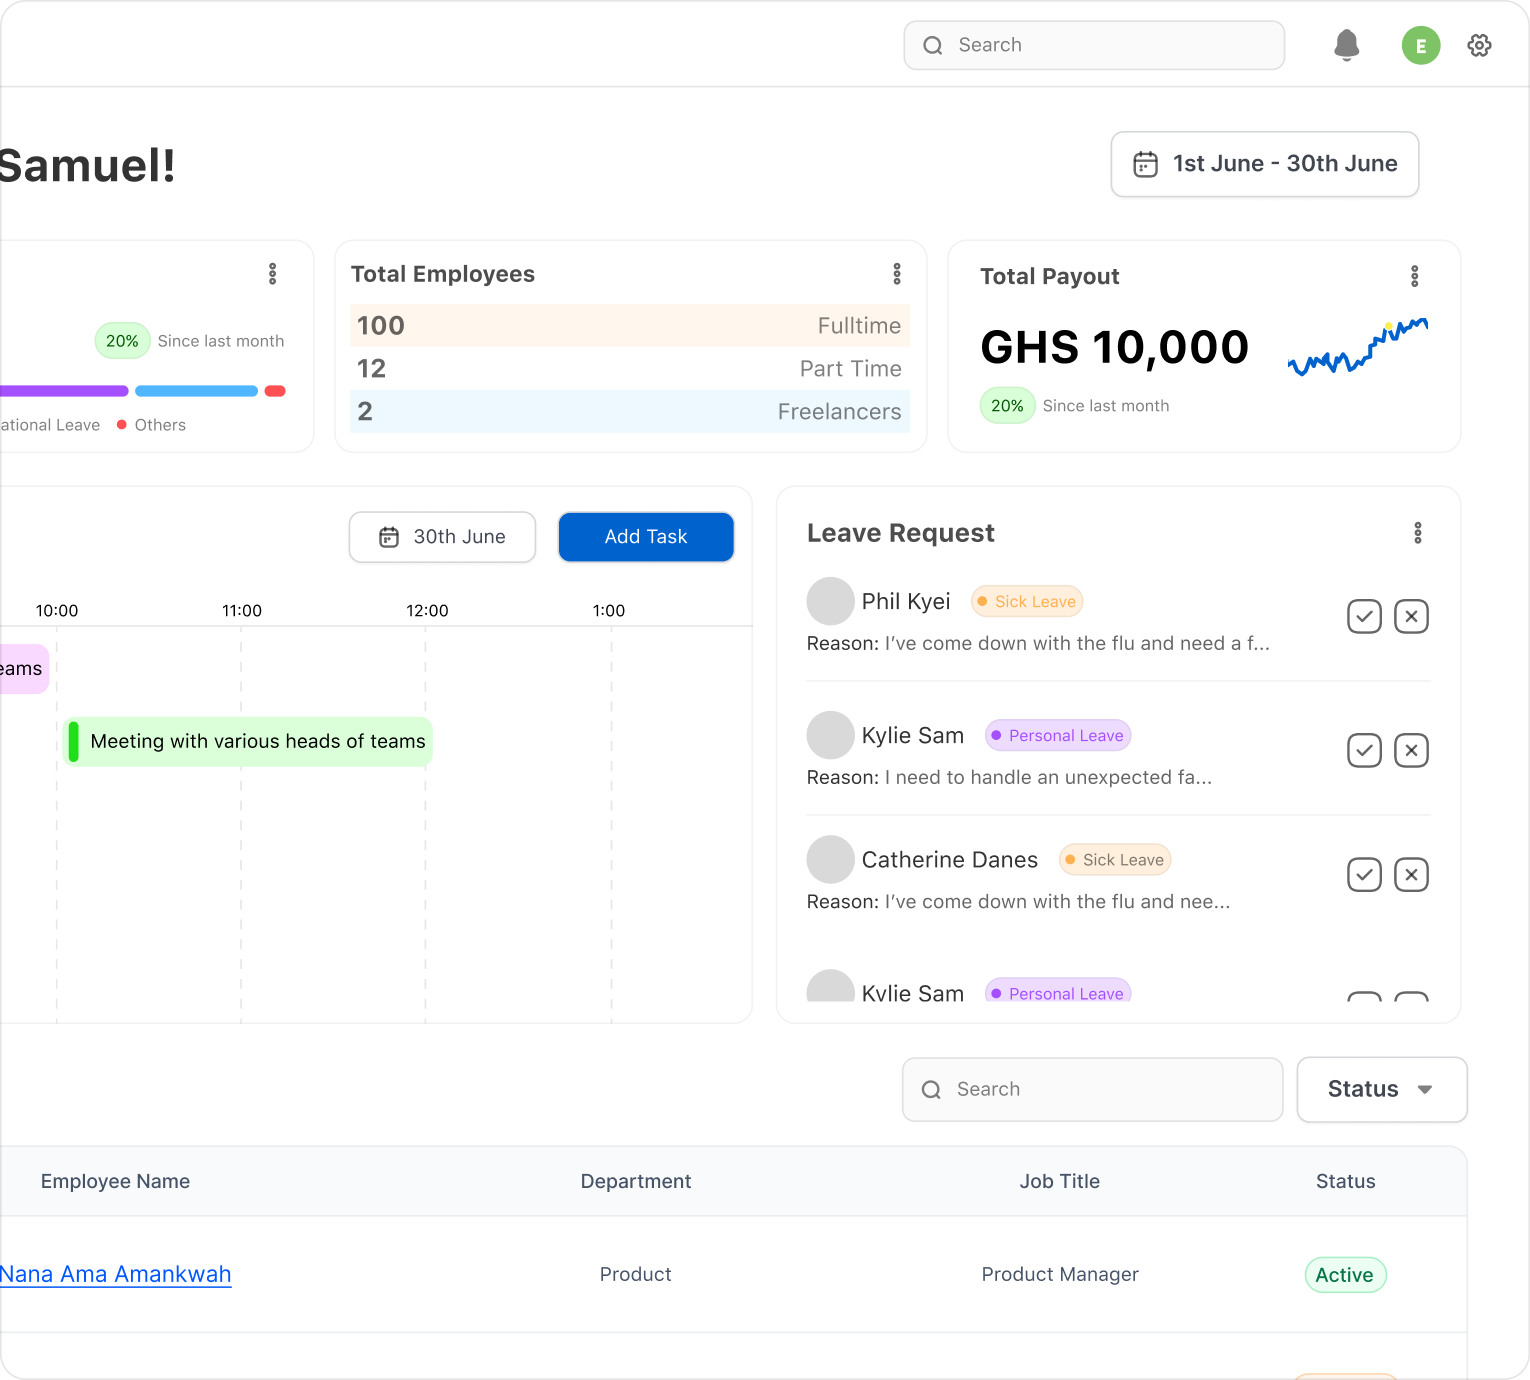Open the Leave Request panel kebab menu
Viewport: 1530px width, 1380px height.
(1418, 533)
